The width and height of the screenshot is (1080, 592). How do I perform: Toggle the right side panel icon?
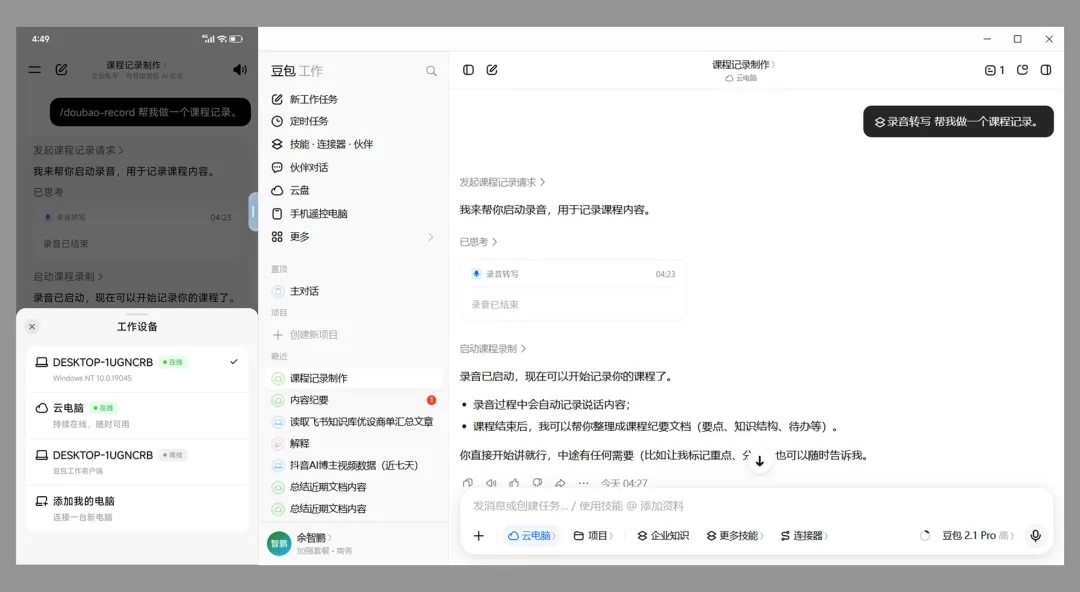click(x=1046, y=70)
